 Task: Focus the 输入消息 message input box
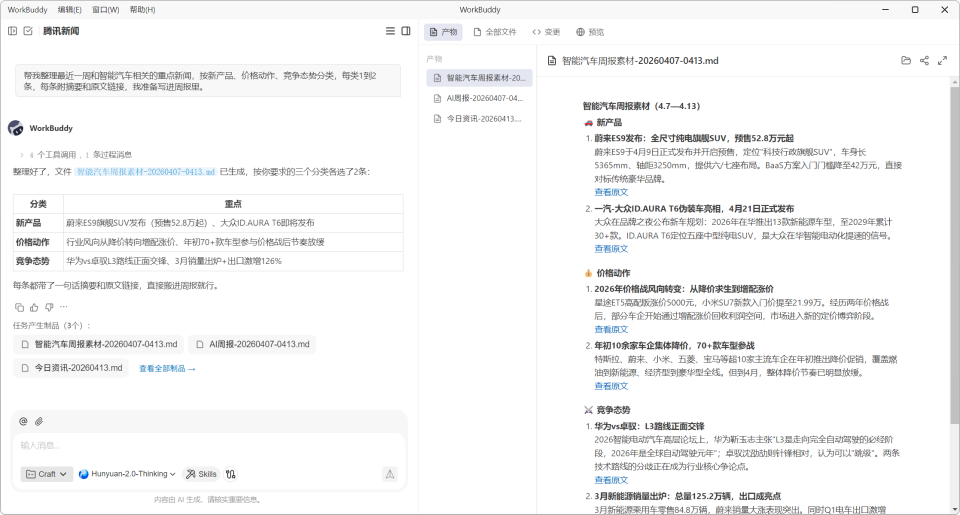tap(208, 445)
